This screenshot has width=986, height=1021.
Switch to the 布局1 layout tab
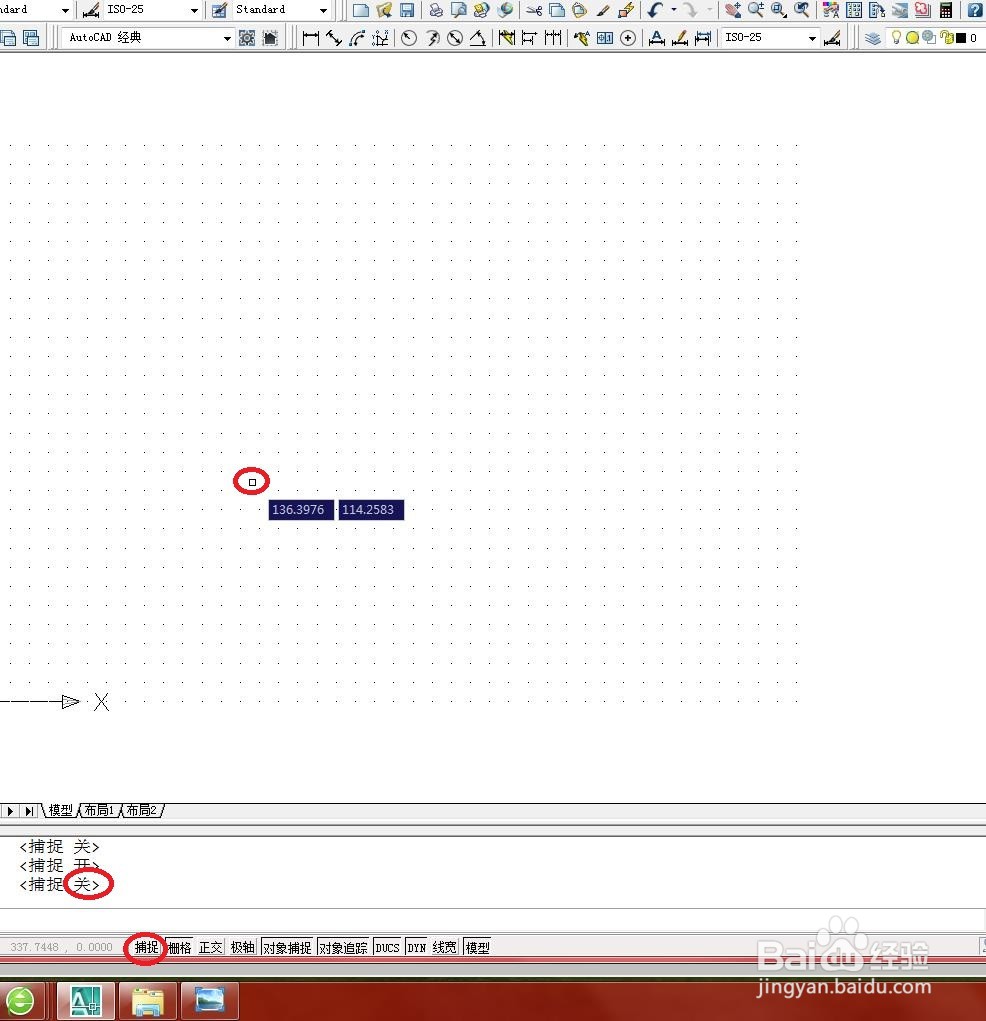click(100, 810)
